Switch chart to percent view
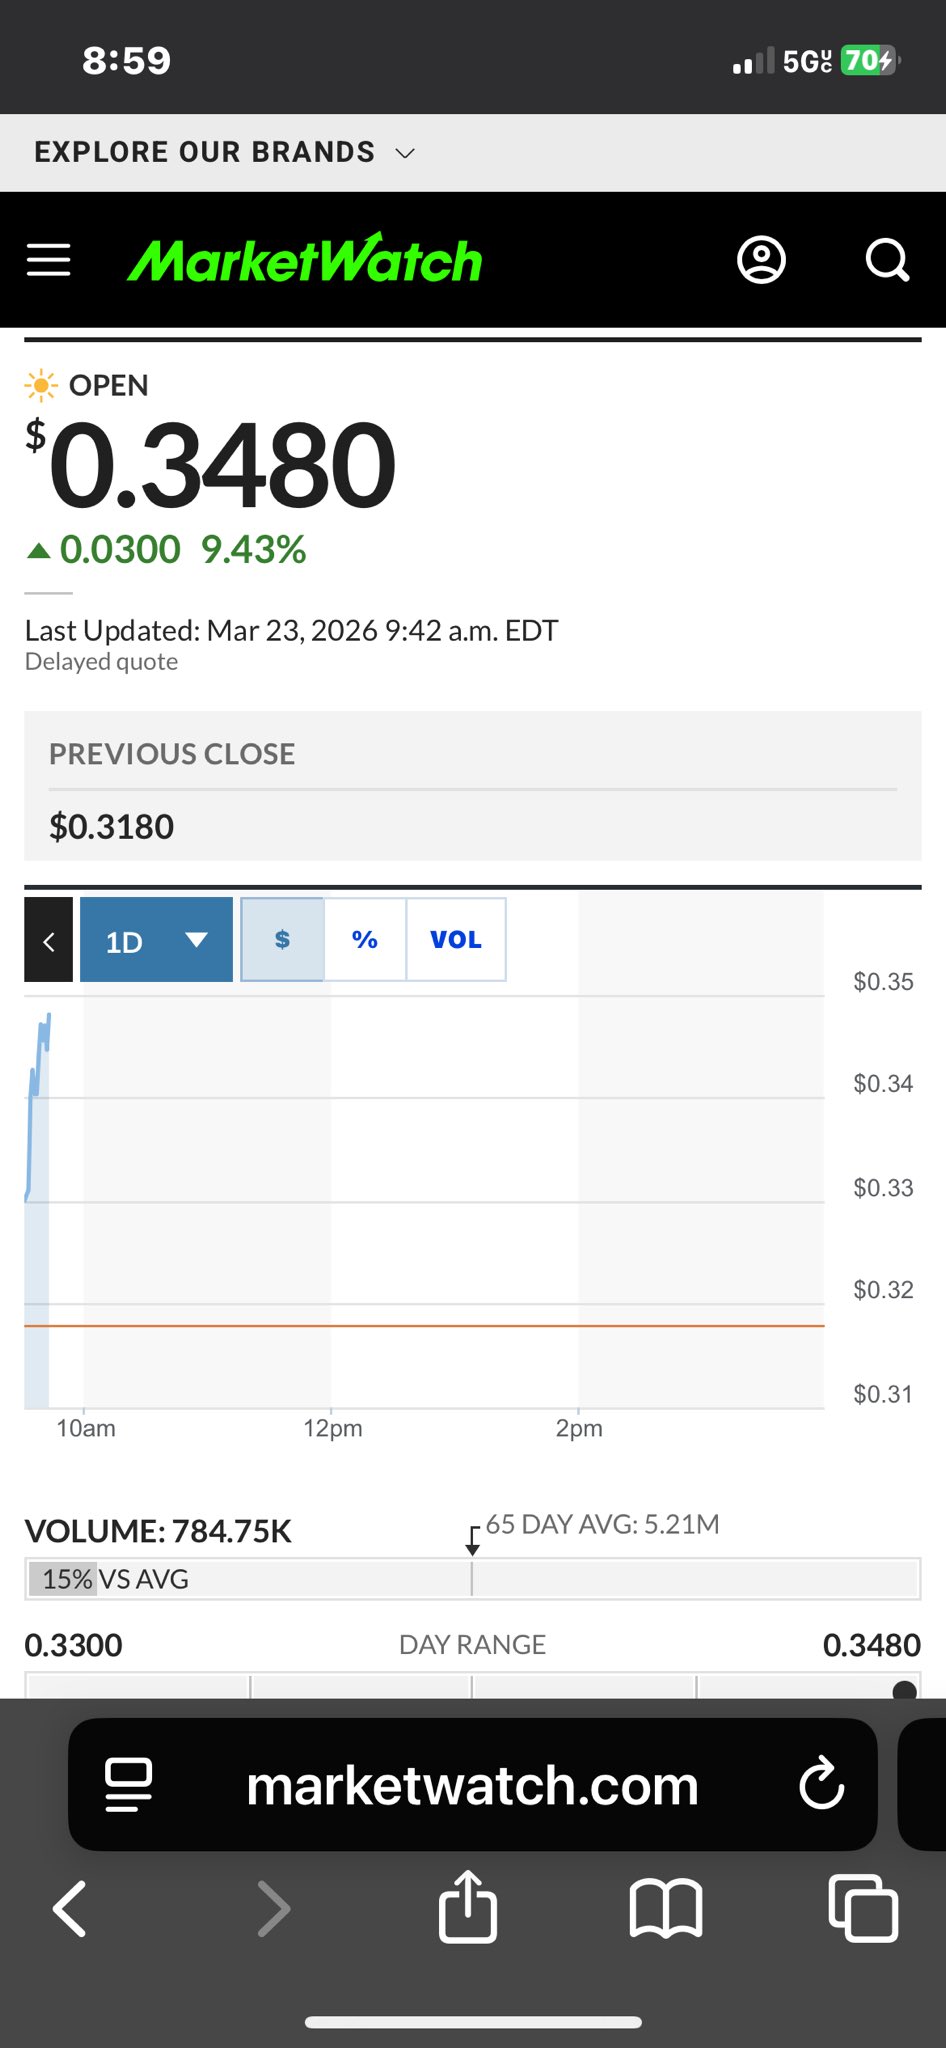The image size is (946, 2048). click(365, 940)
